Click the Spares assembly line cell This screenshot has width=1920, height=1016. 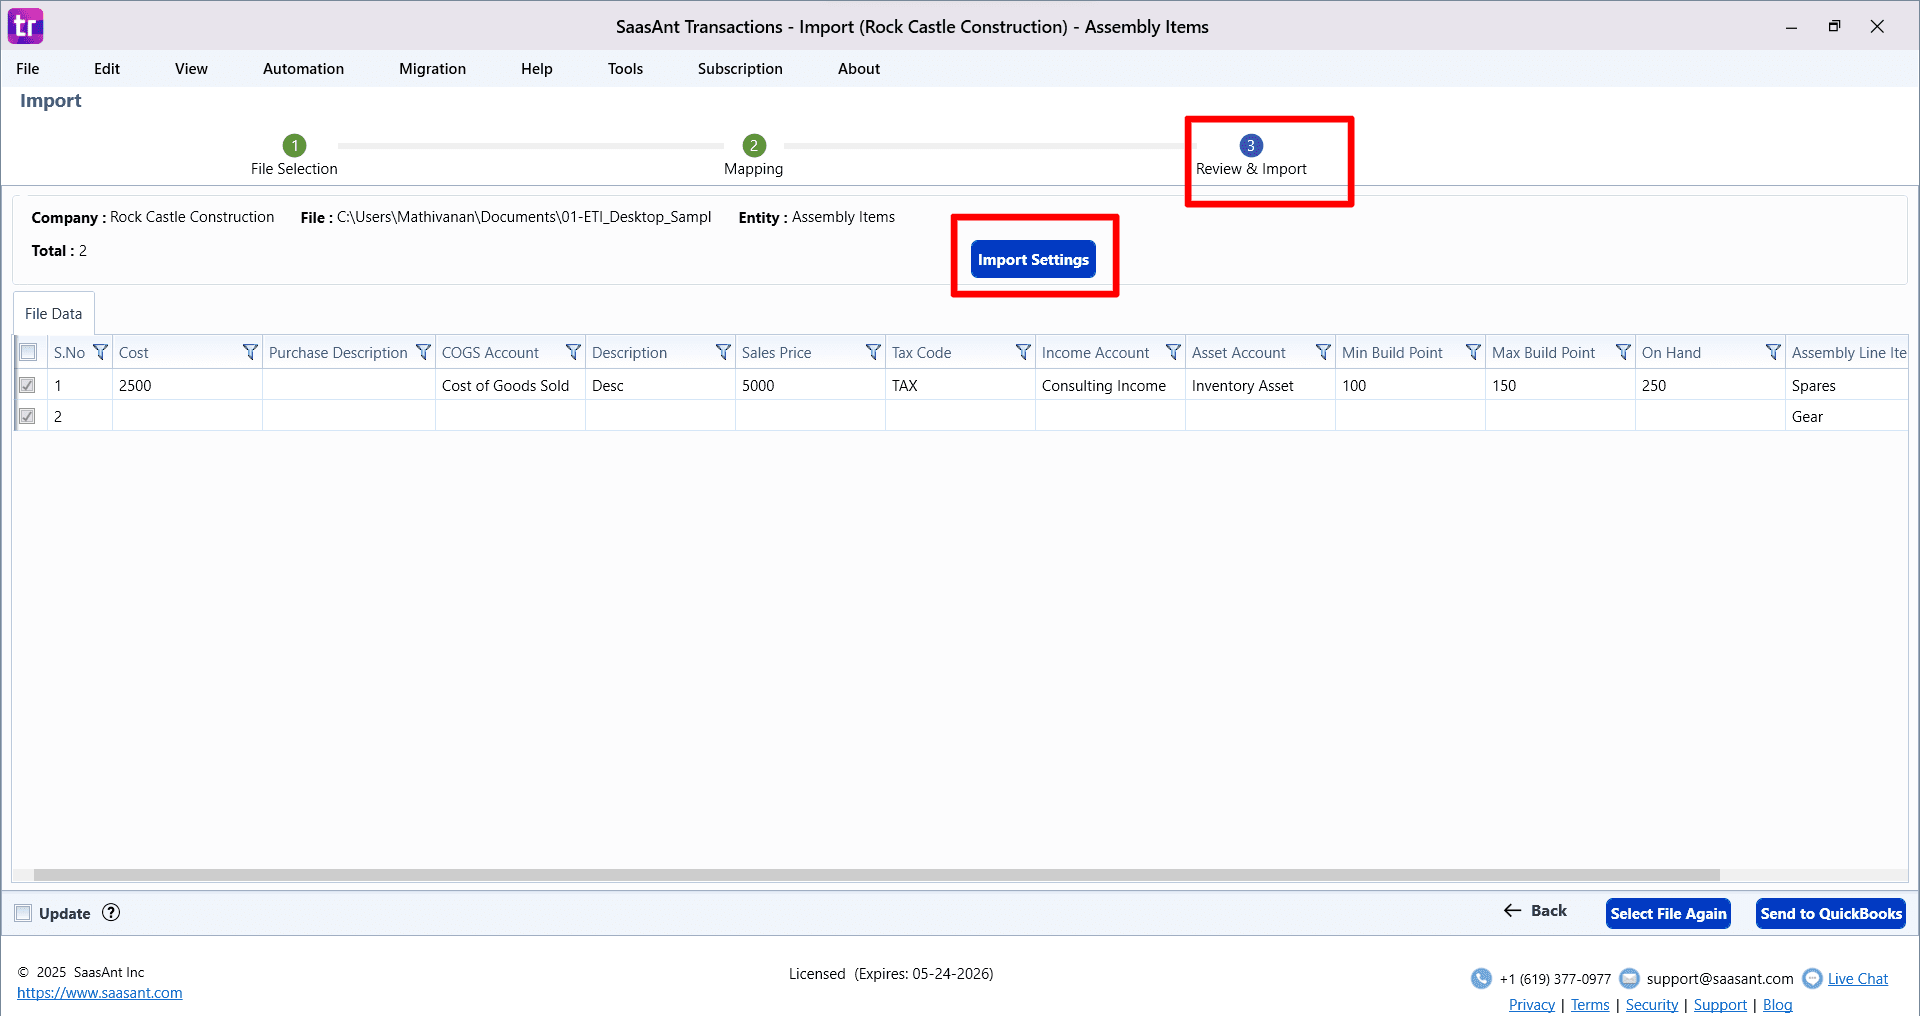[x=1847, y=385]
